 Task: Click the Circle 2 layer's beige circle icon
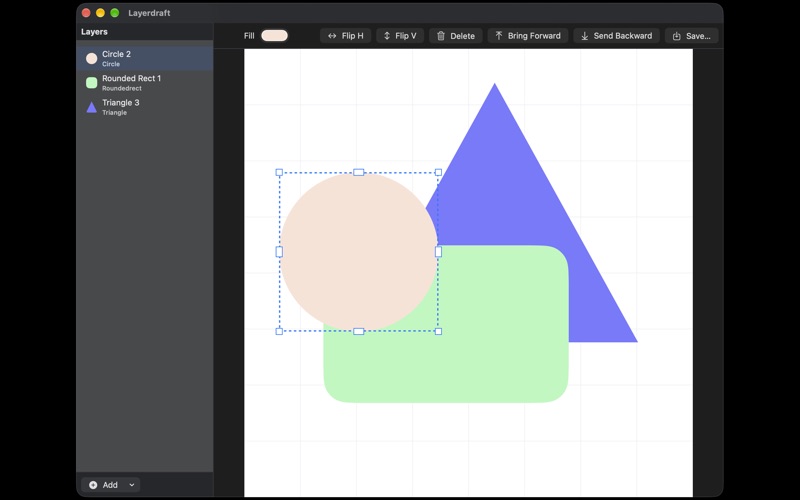pyautogui.click(x=92, y=58)
